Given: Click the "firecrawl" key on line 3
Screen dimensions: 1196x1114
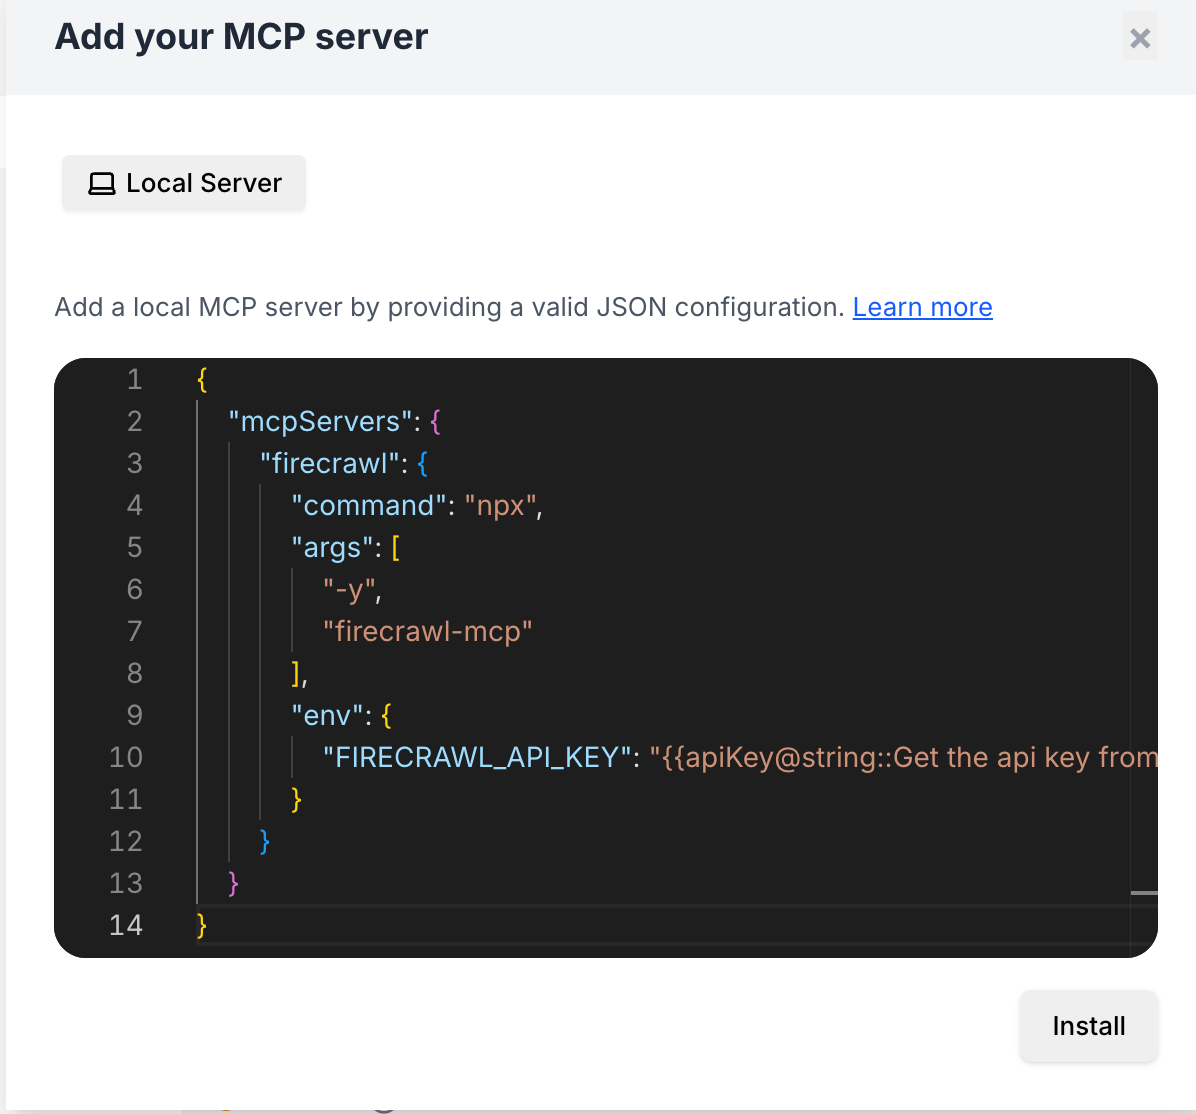Looking at the screenshot, I should [x=330, y=463].
